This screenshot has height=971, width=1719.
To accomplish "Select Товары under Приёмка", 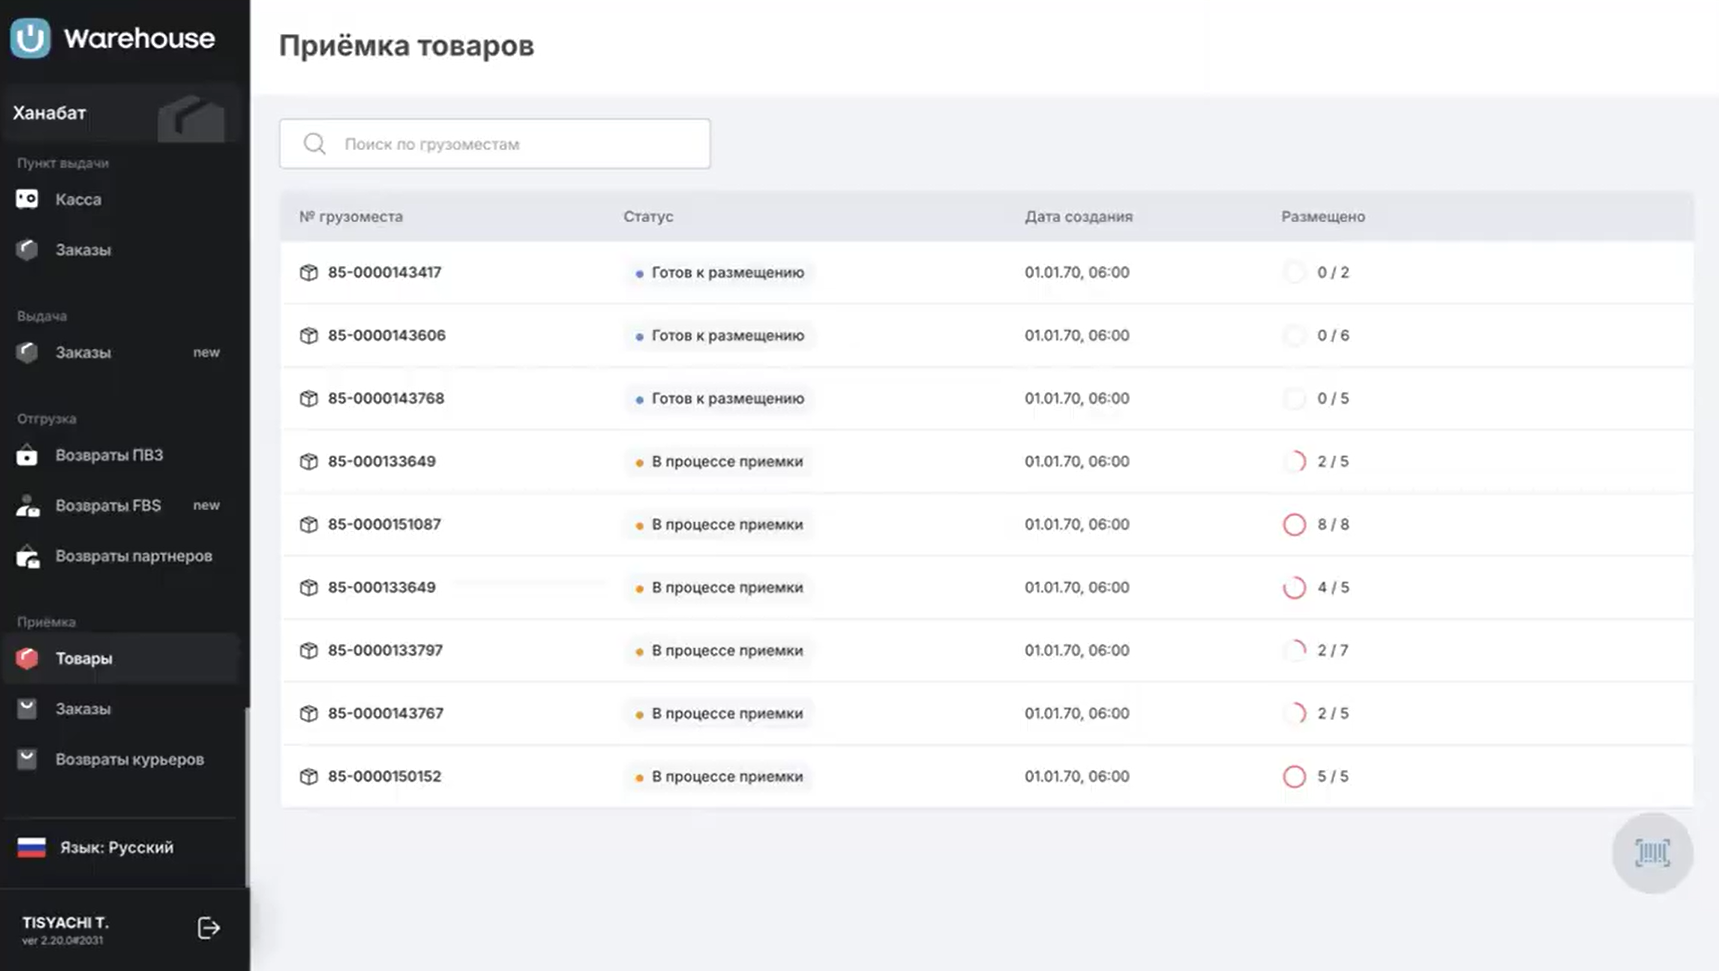I will coord(84,658).
